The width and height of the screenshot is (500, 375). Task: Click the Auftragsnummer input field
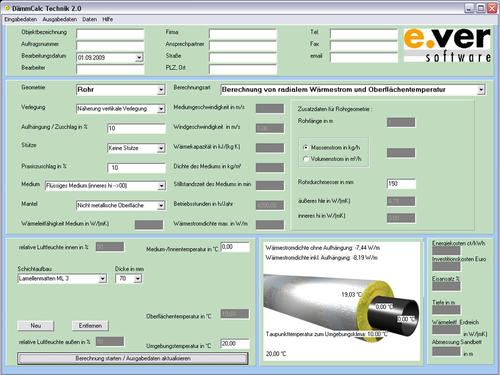tap(110, 46)
